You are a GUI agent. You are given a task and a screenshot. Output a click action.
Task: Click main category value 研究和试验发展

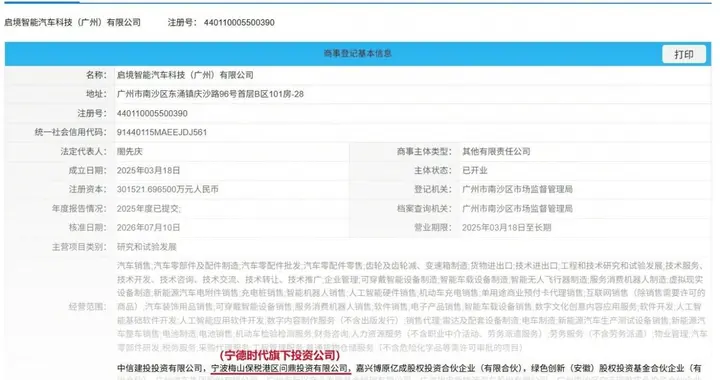pos(147,247)
